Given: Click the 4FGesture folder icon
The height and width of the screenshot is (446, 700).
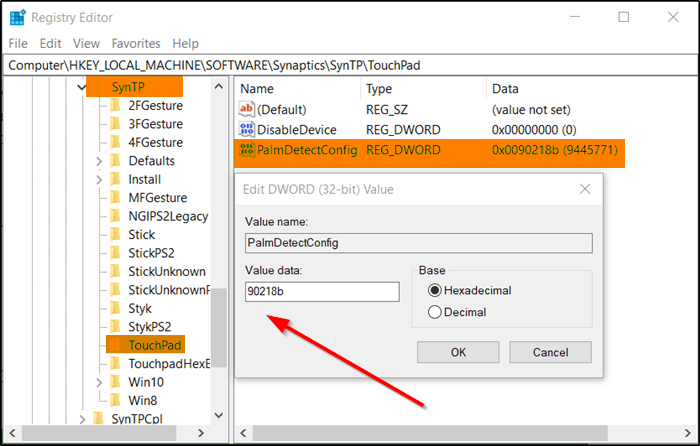Looking at the screenshot, I should pyautogui.click(x=115, y=142).
